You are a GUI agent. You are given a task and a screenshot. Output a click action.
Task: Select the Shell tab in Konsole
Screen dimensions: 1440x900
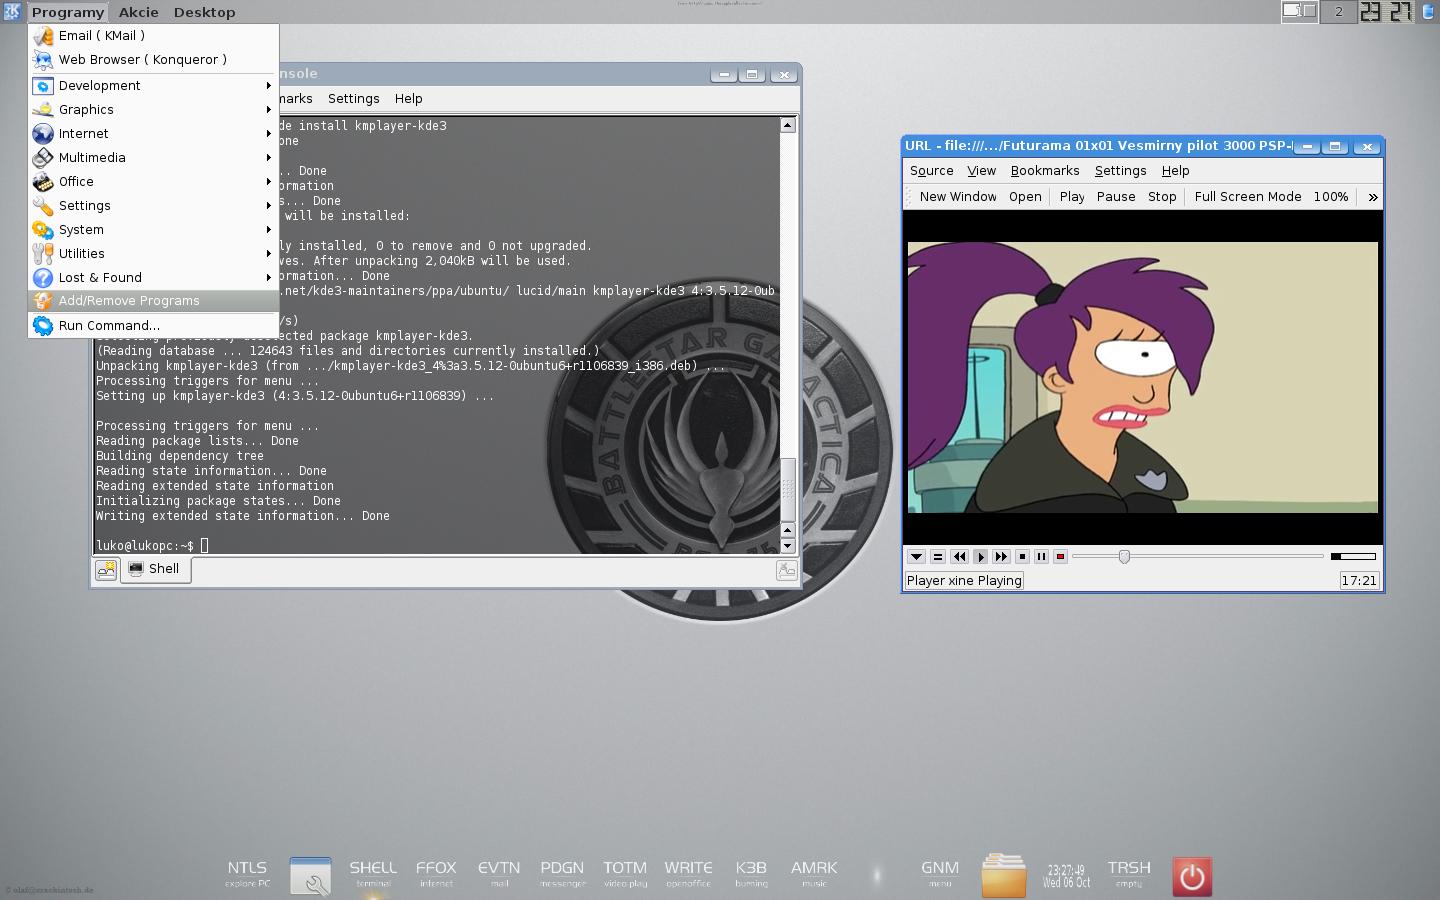tap(155, 569)
